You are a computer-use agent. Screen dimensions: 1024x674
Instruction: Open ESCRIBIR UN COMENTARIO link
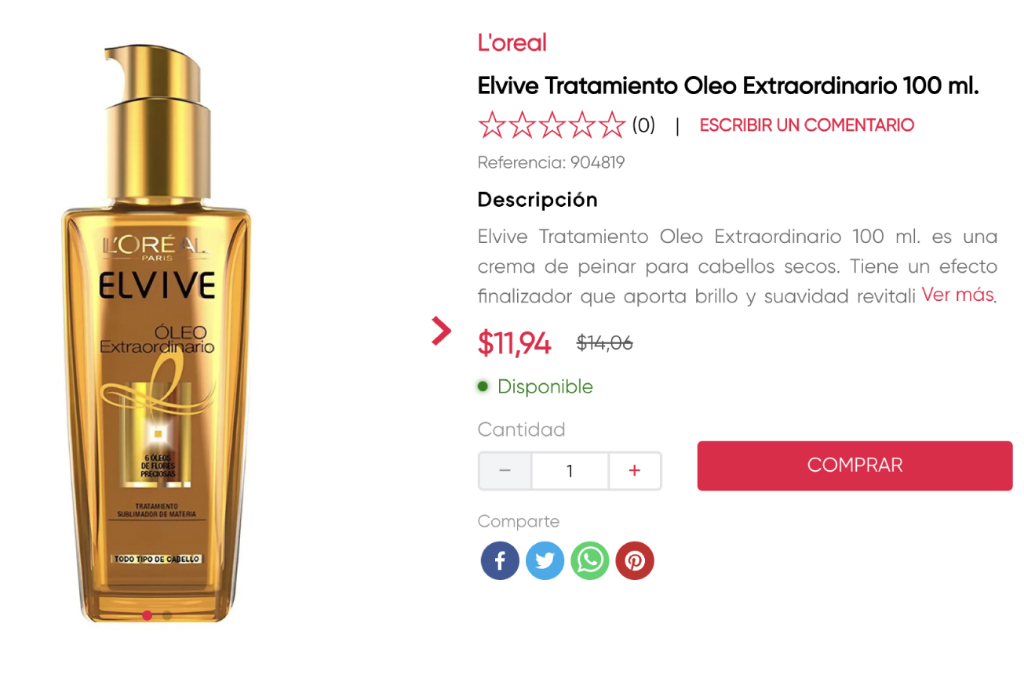click(x=807, y=125)
